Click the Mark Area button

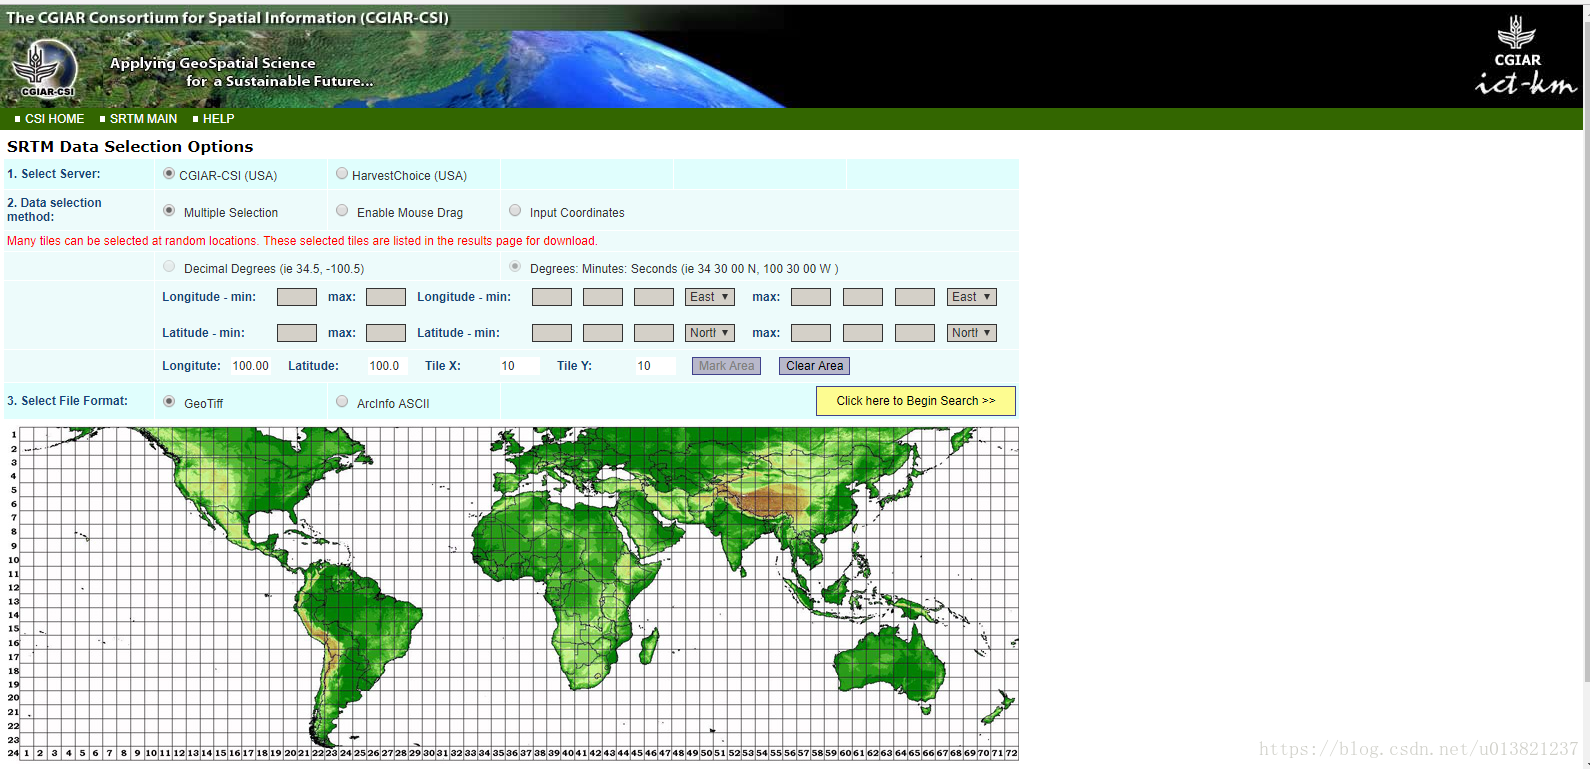726,366
